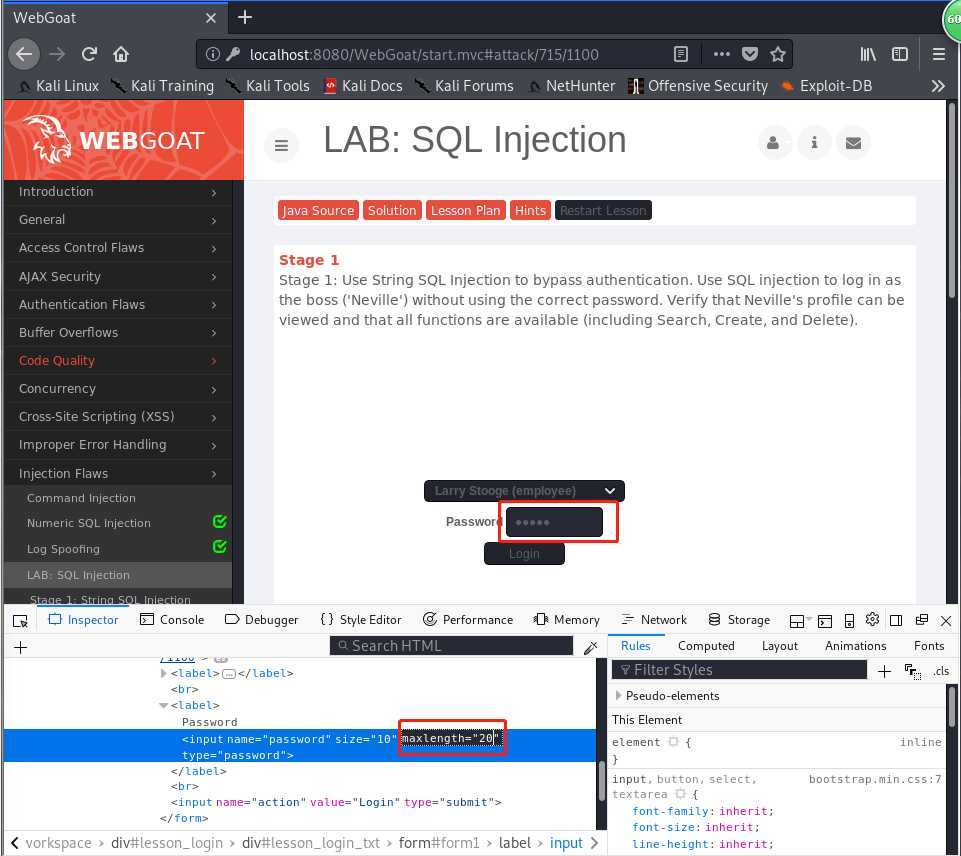Open the Style Editor tab
This screenshot has width=961, height=856.
360,619
